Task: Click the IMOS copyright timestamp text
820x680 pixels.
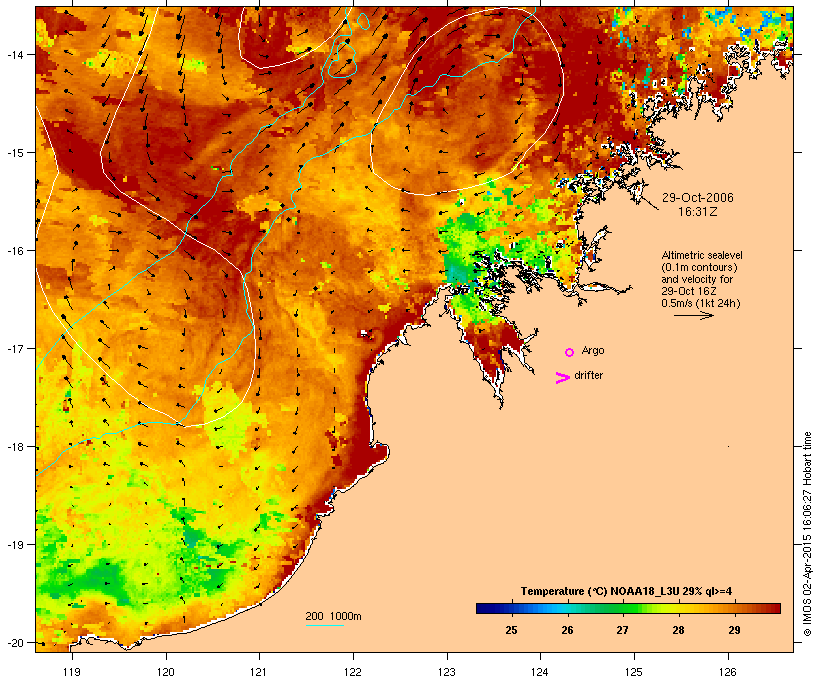Action: click(x=808, y=534)
